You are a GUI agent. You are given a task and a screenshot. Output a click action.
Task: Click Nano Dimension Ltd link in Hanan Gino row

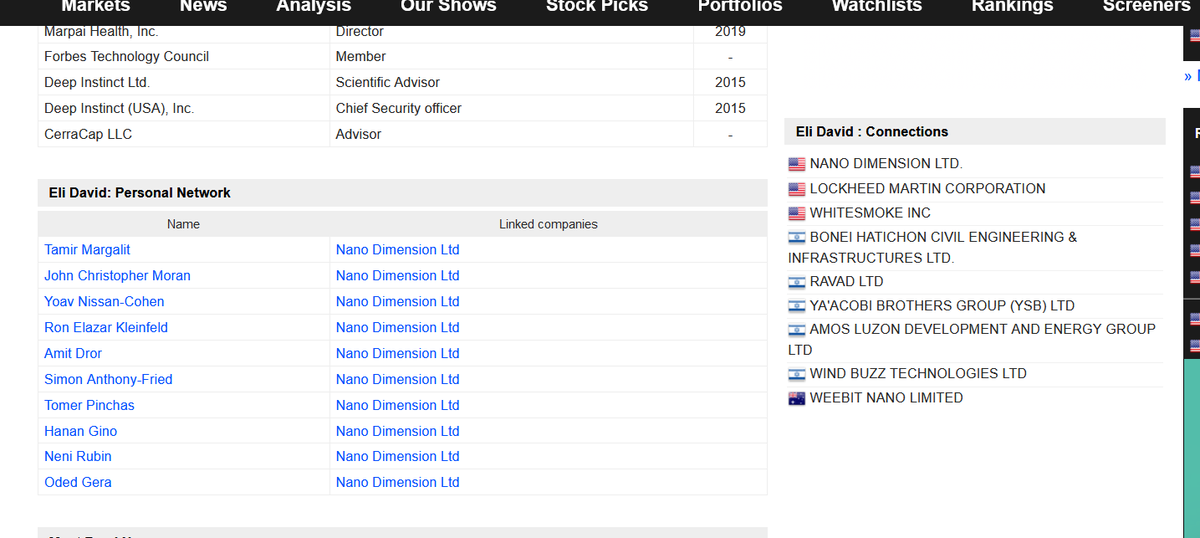tap(398, 432)
